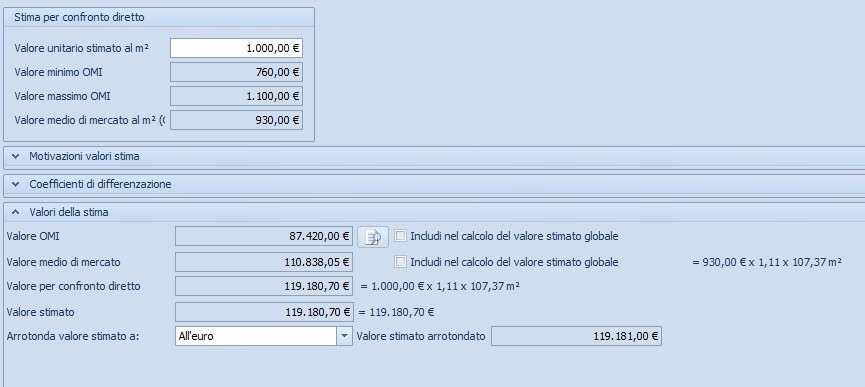Enable Includi nel calcolo for Valore medio di mercato

click(x=401, y=262)
